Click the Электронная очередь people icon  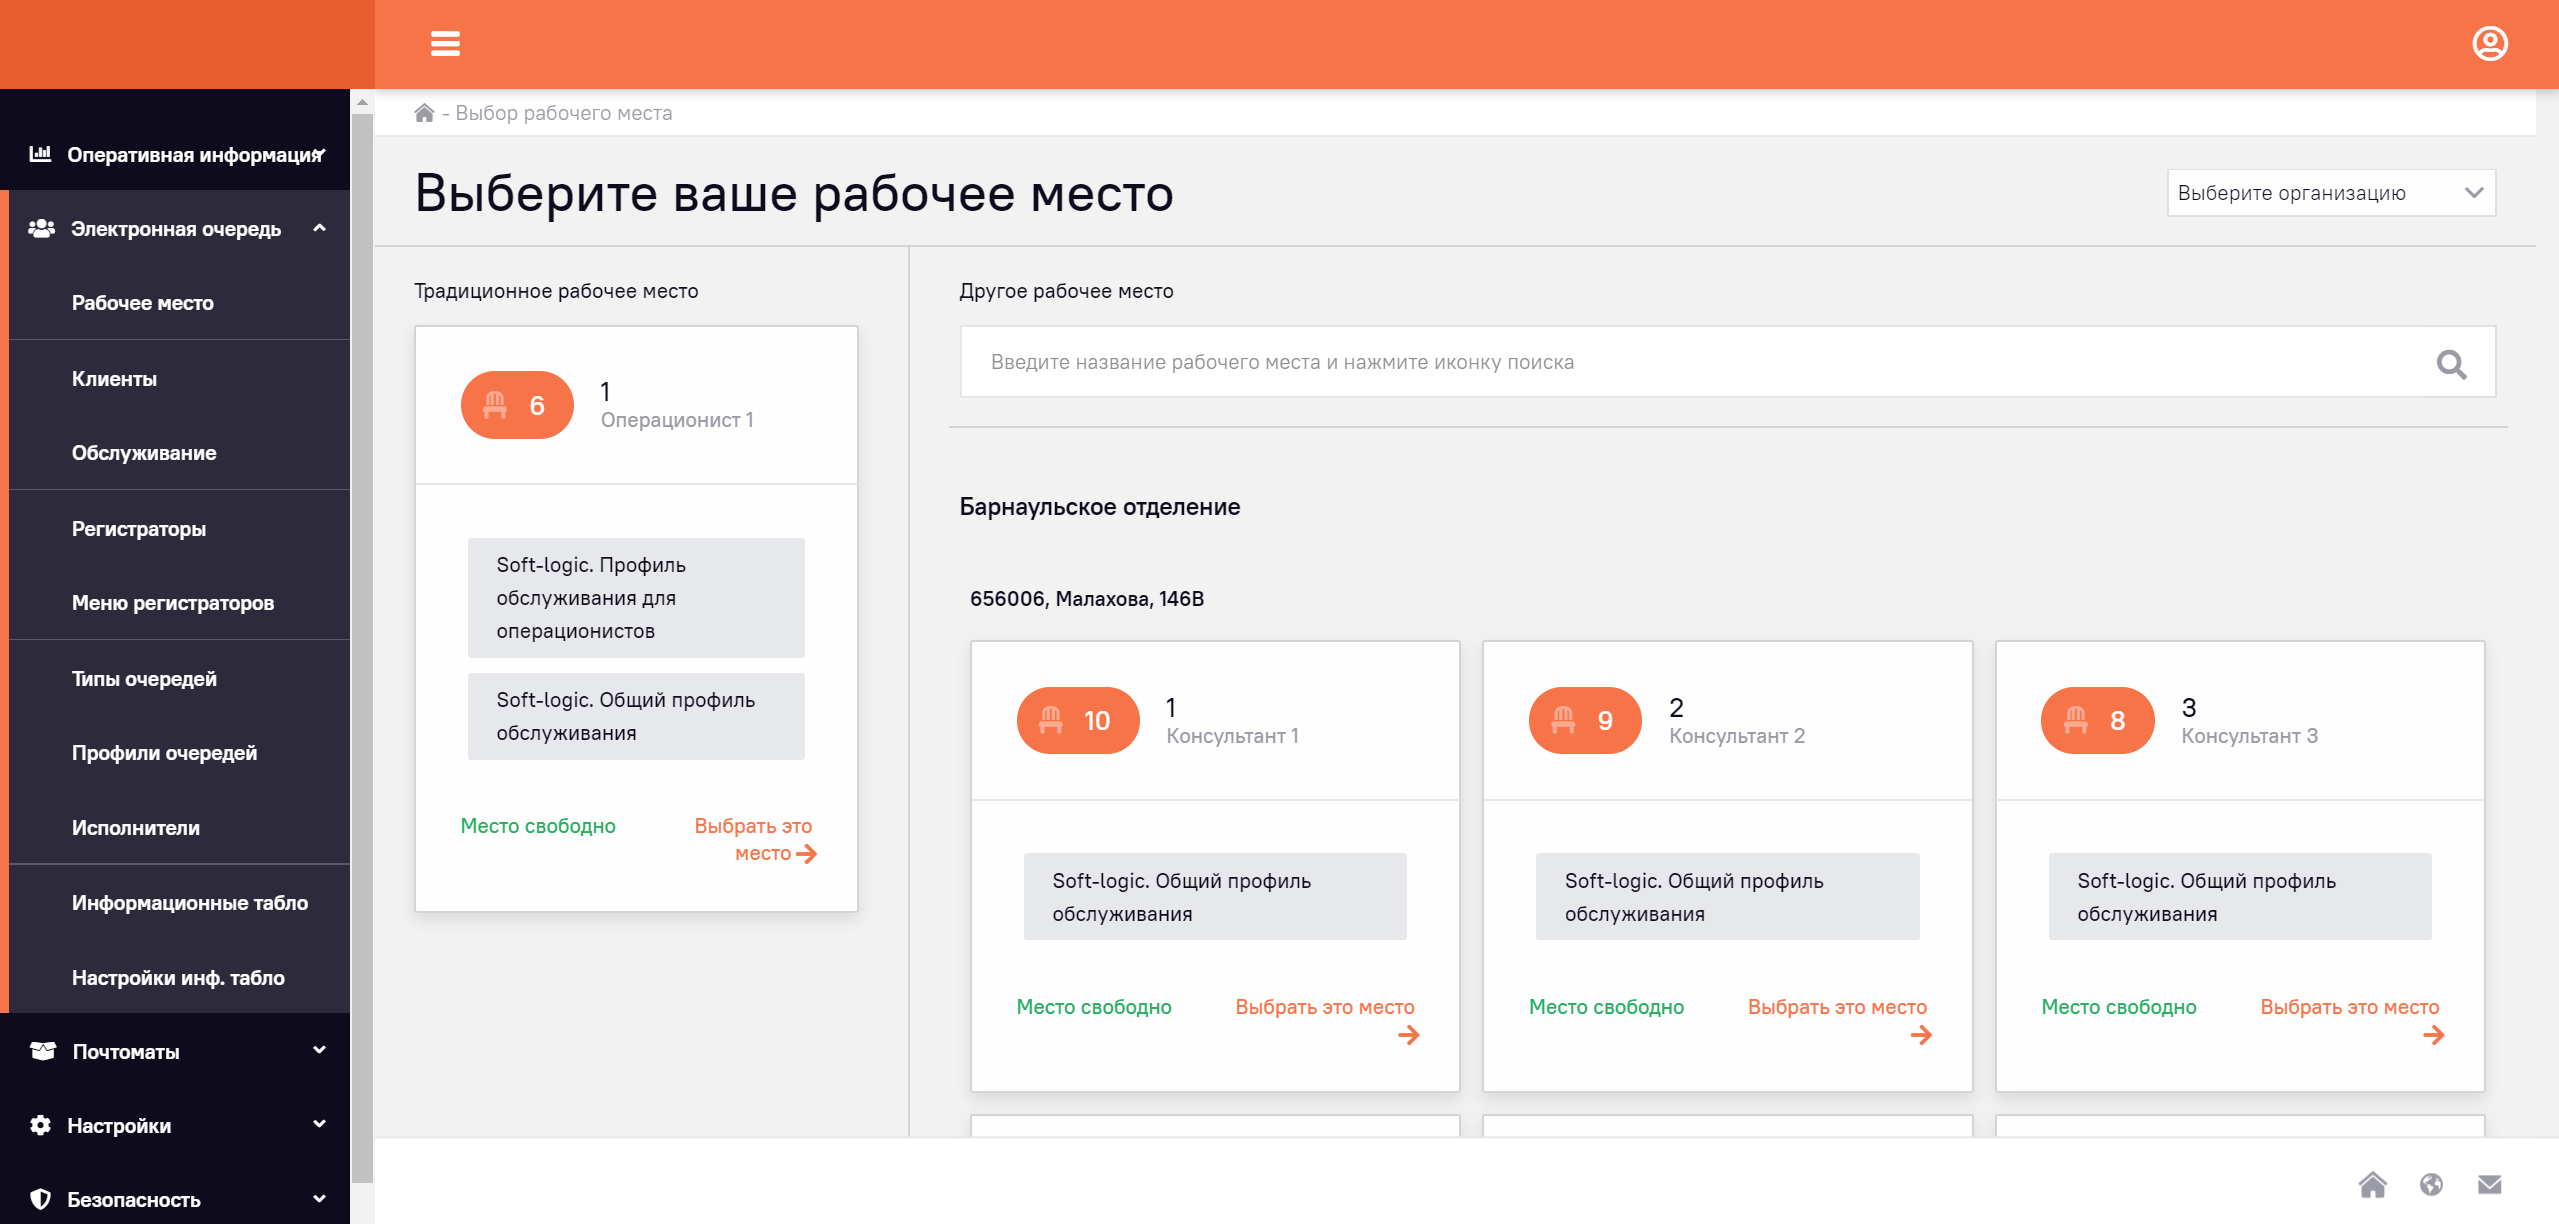(x=41, y=229)
